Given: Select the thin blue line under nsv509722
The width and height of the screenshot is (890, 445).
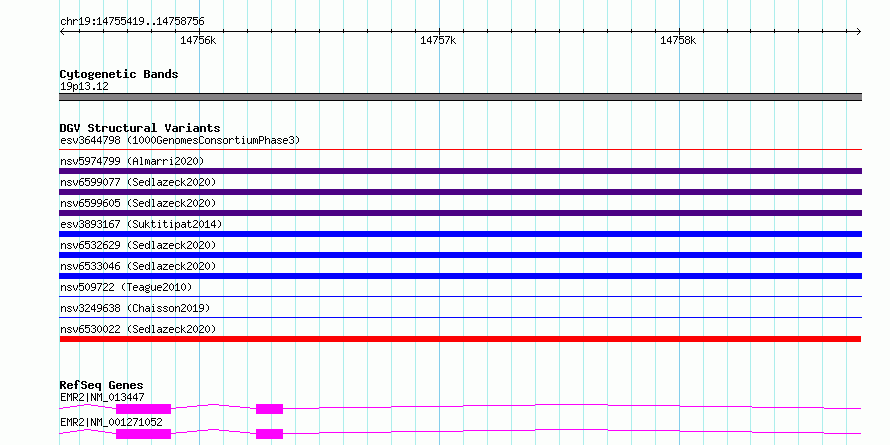Looking at the screenshot, I should point(460,297).
